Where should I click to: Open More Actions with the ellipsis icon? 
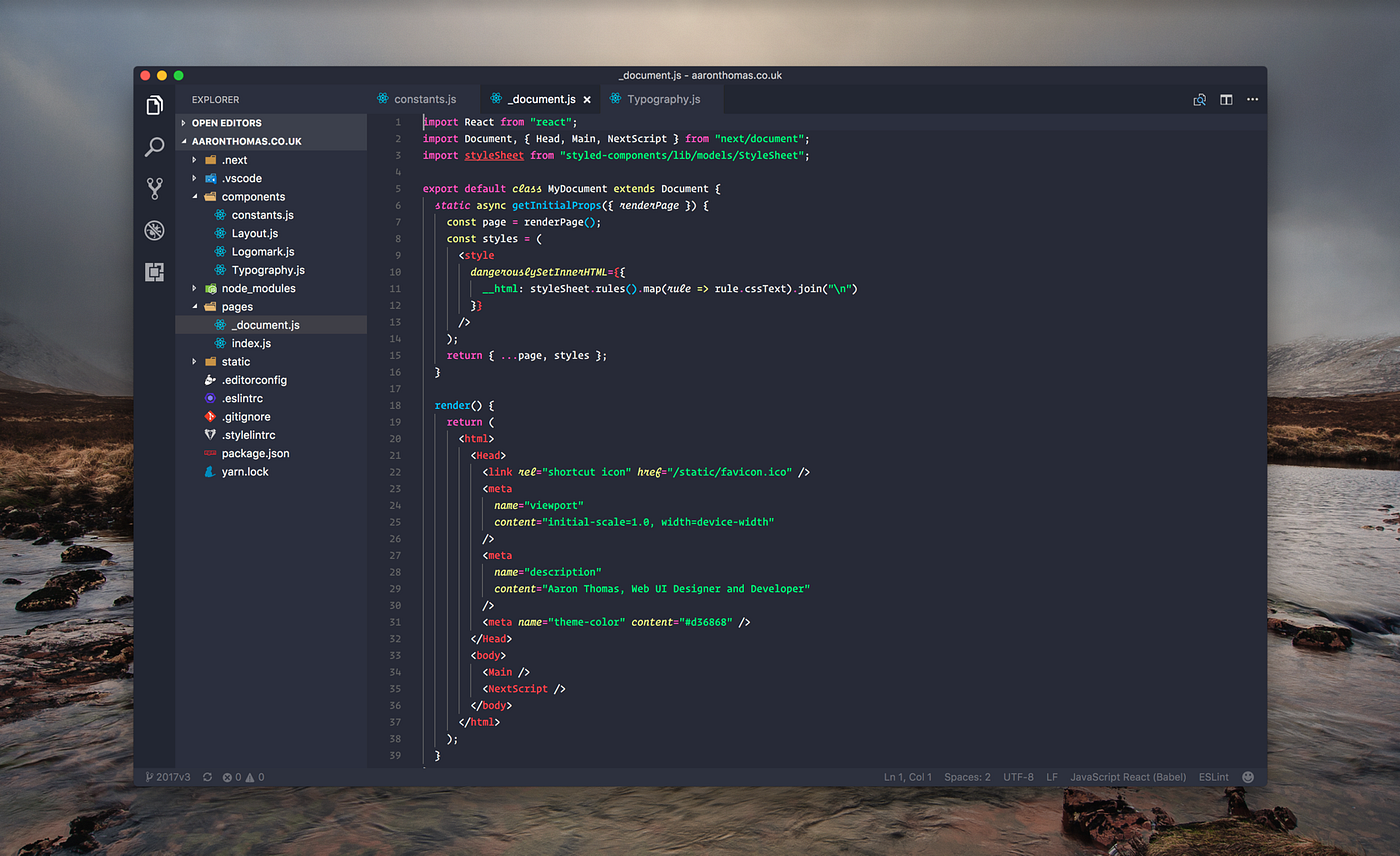point(1253,100)
